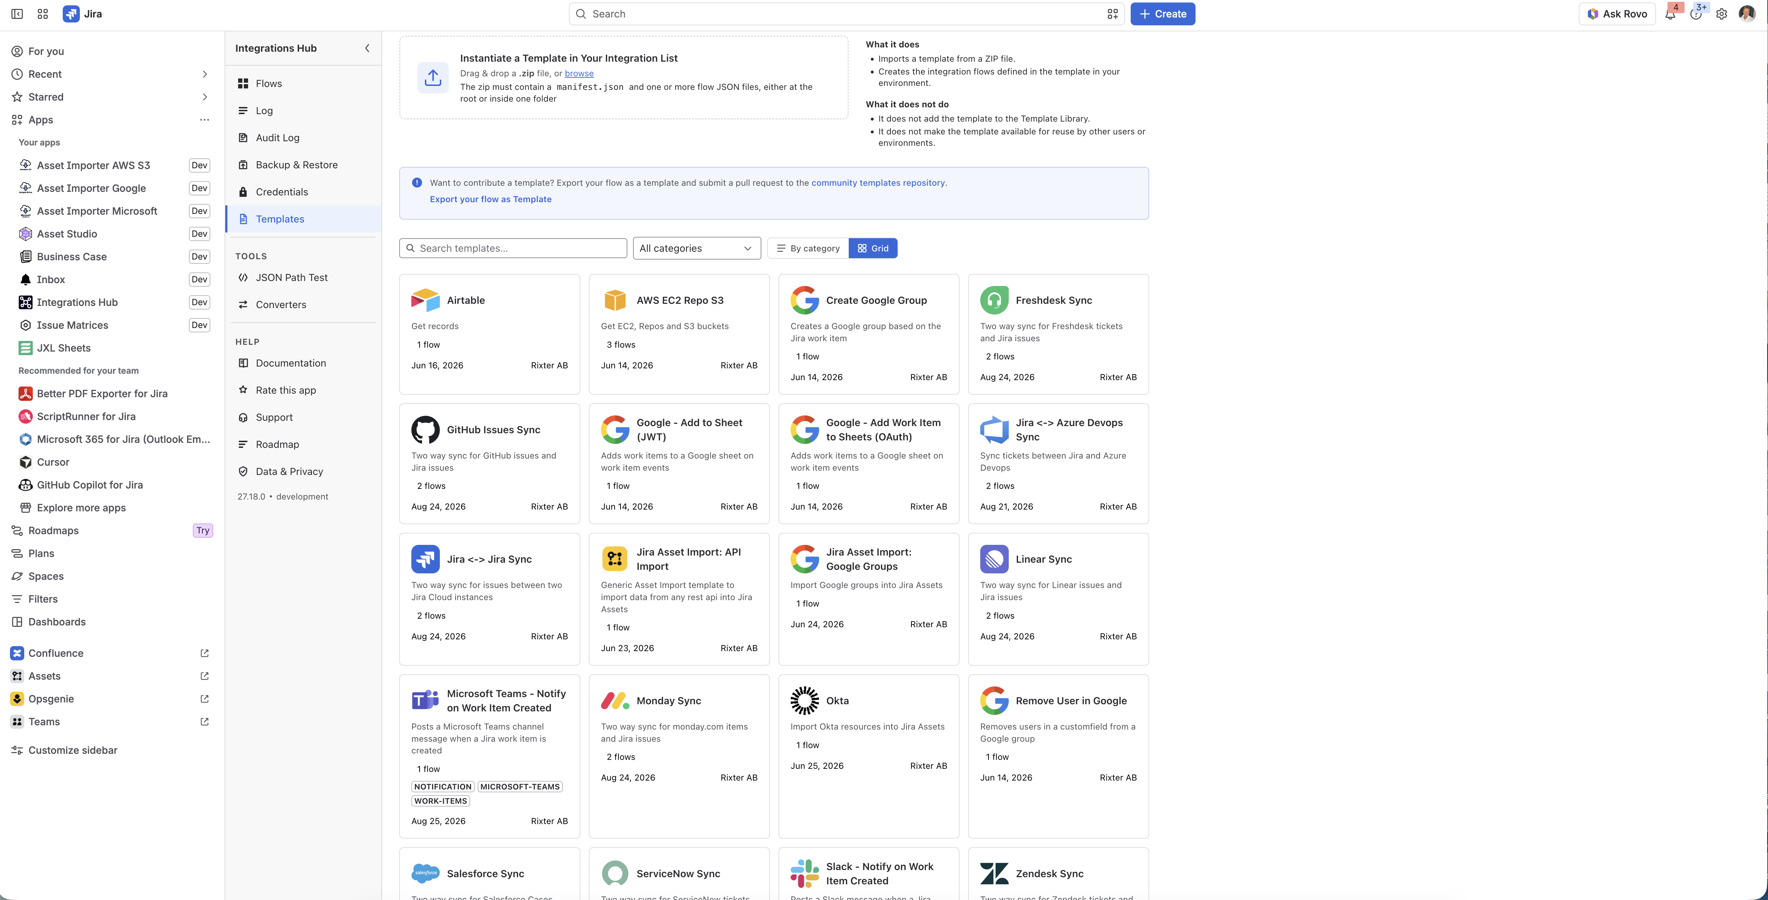Click Export your flow as Template
Screen dimensions: 1768x900
tap(490, 199)
